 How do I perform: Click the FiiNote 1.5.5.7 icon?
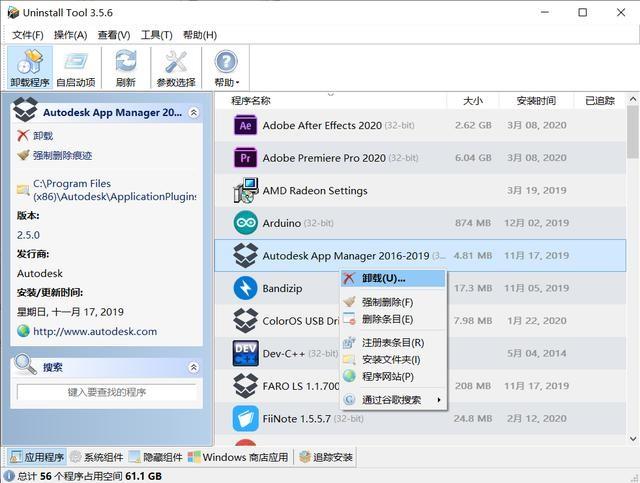pos(245,418)
